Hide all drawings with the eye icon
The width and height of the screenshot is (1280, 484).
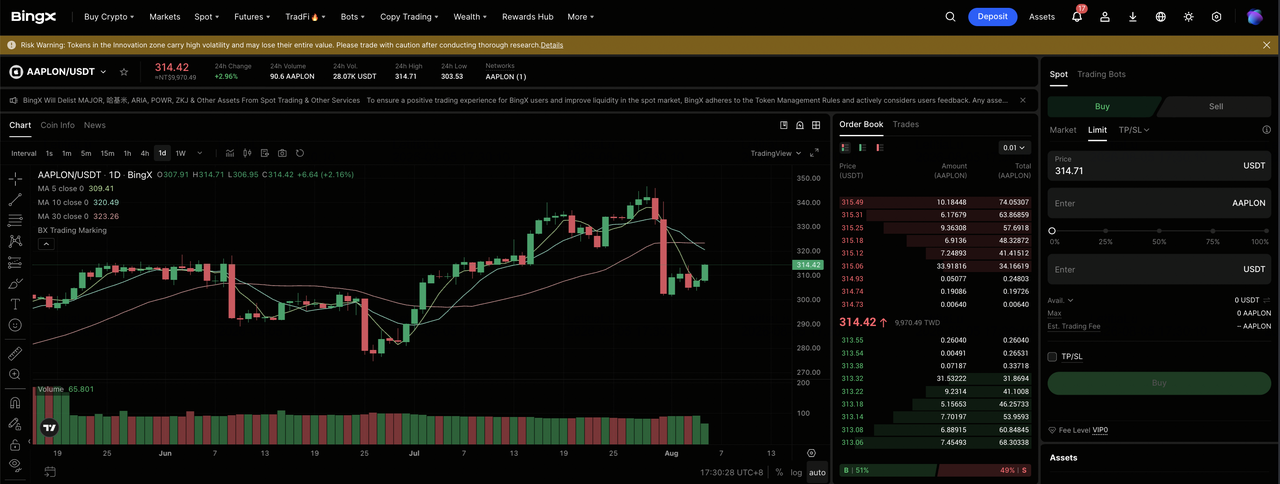click(15, 465)
